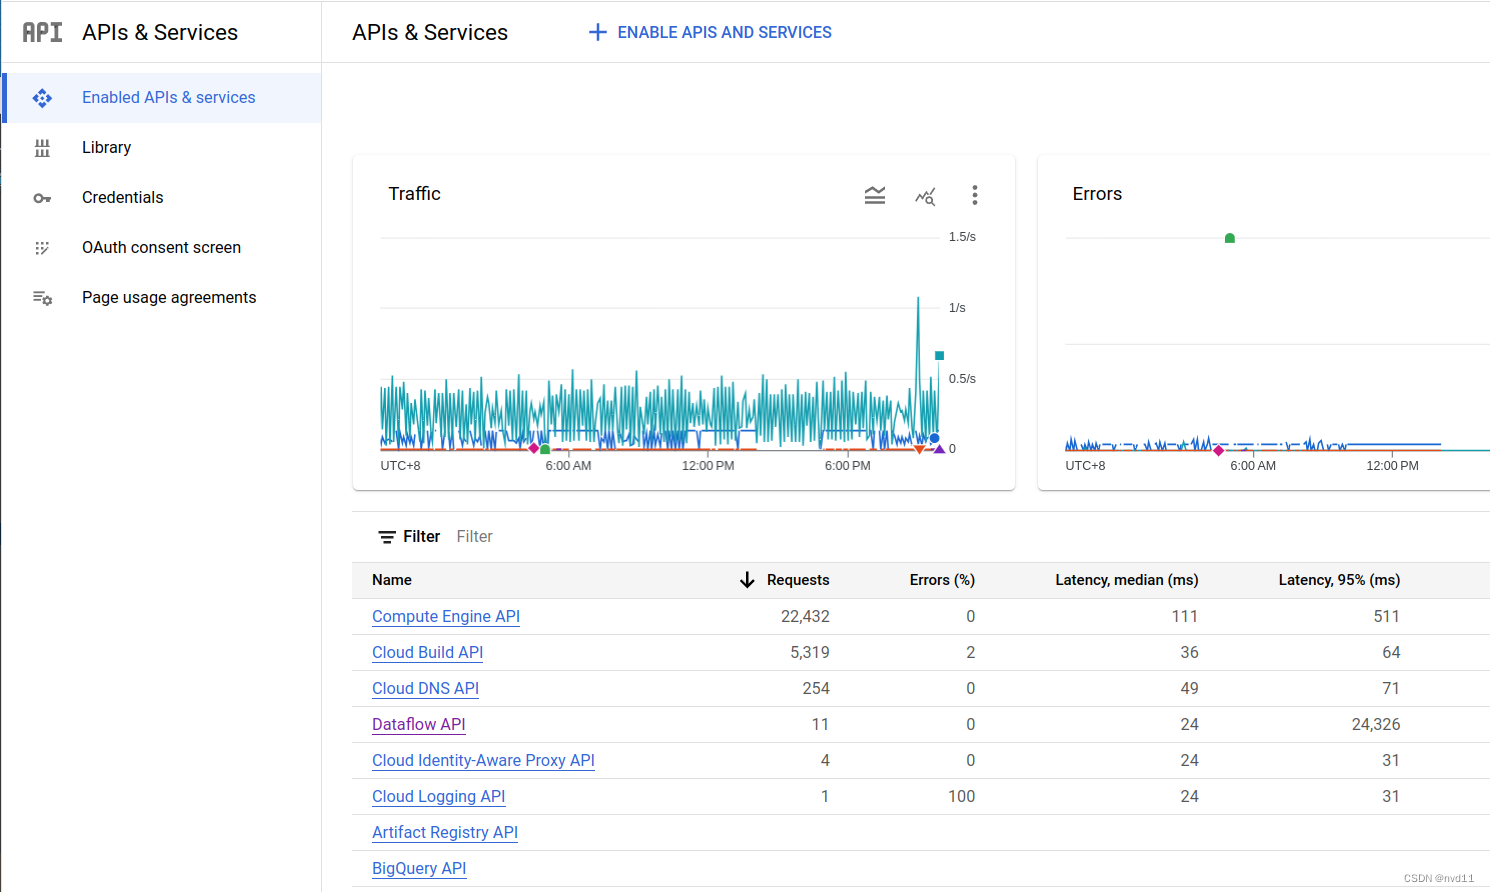Click the 100 errors percent value
The height and width of the screenshot is (892, 1490).
coord(962,797)
